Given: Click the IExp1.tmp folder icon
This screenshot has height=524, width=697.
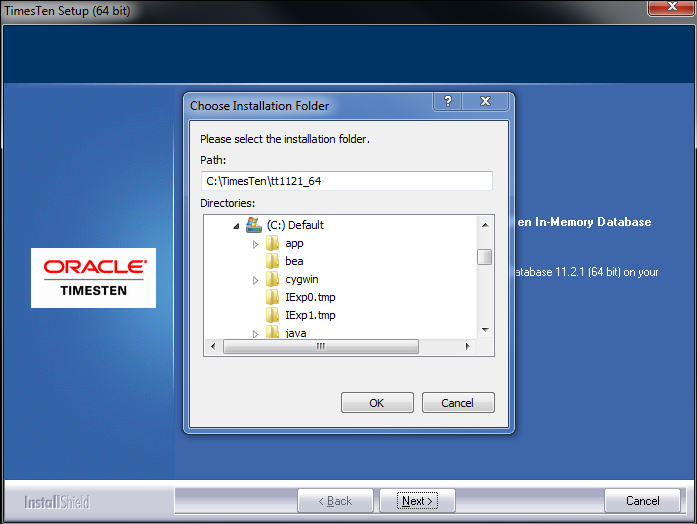Looking at the screenshot, I should pos(272,315).
